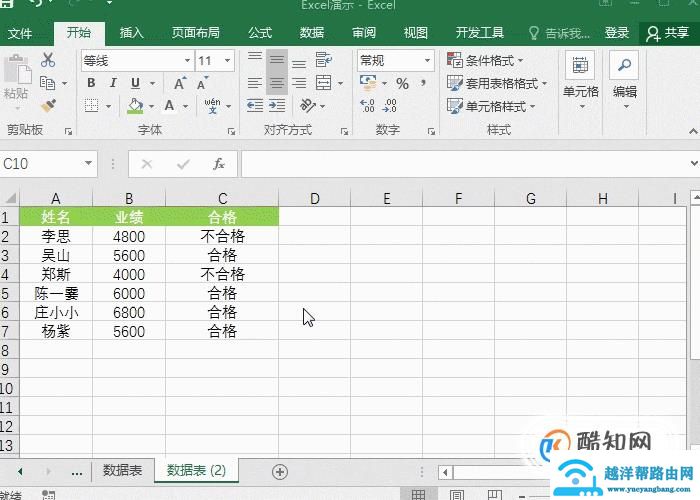Screen dimensions: 700x500
Task: Click the accounting number format icon
Action: tap(368, 83)
